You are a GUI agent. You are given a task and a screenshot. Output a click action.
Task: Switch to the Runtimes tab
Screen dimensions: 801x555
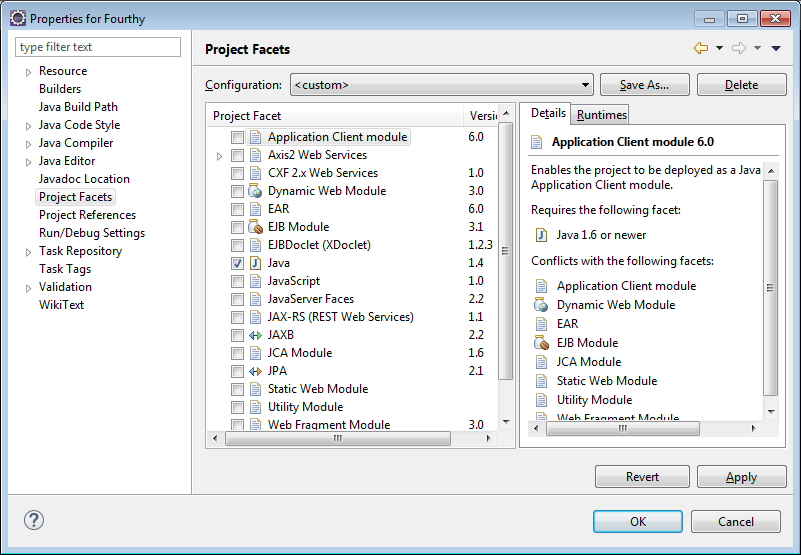601,115
